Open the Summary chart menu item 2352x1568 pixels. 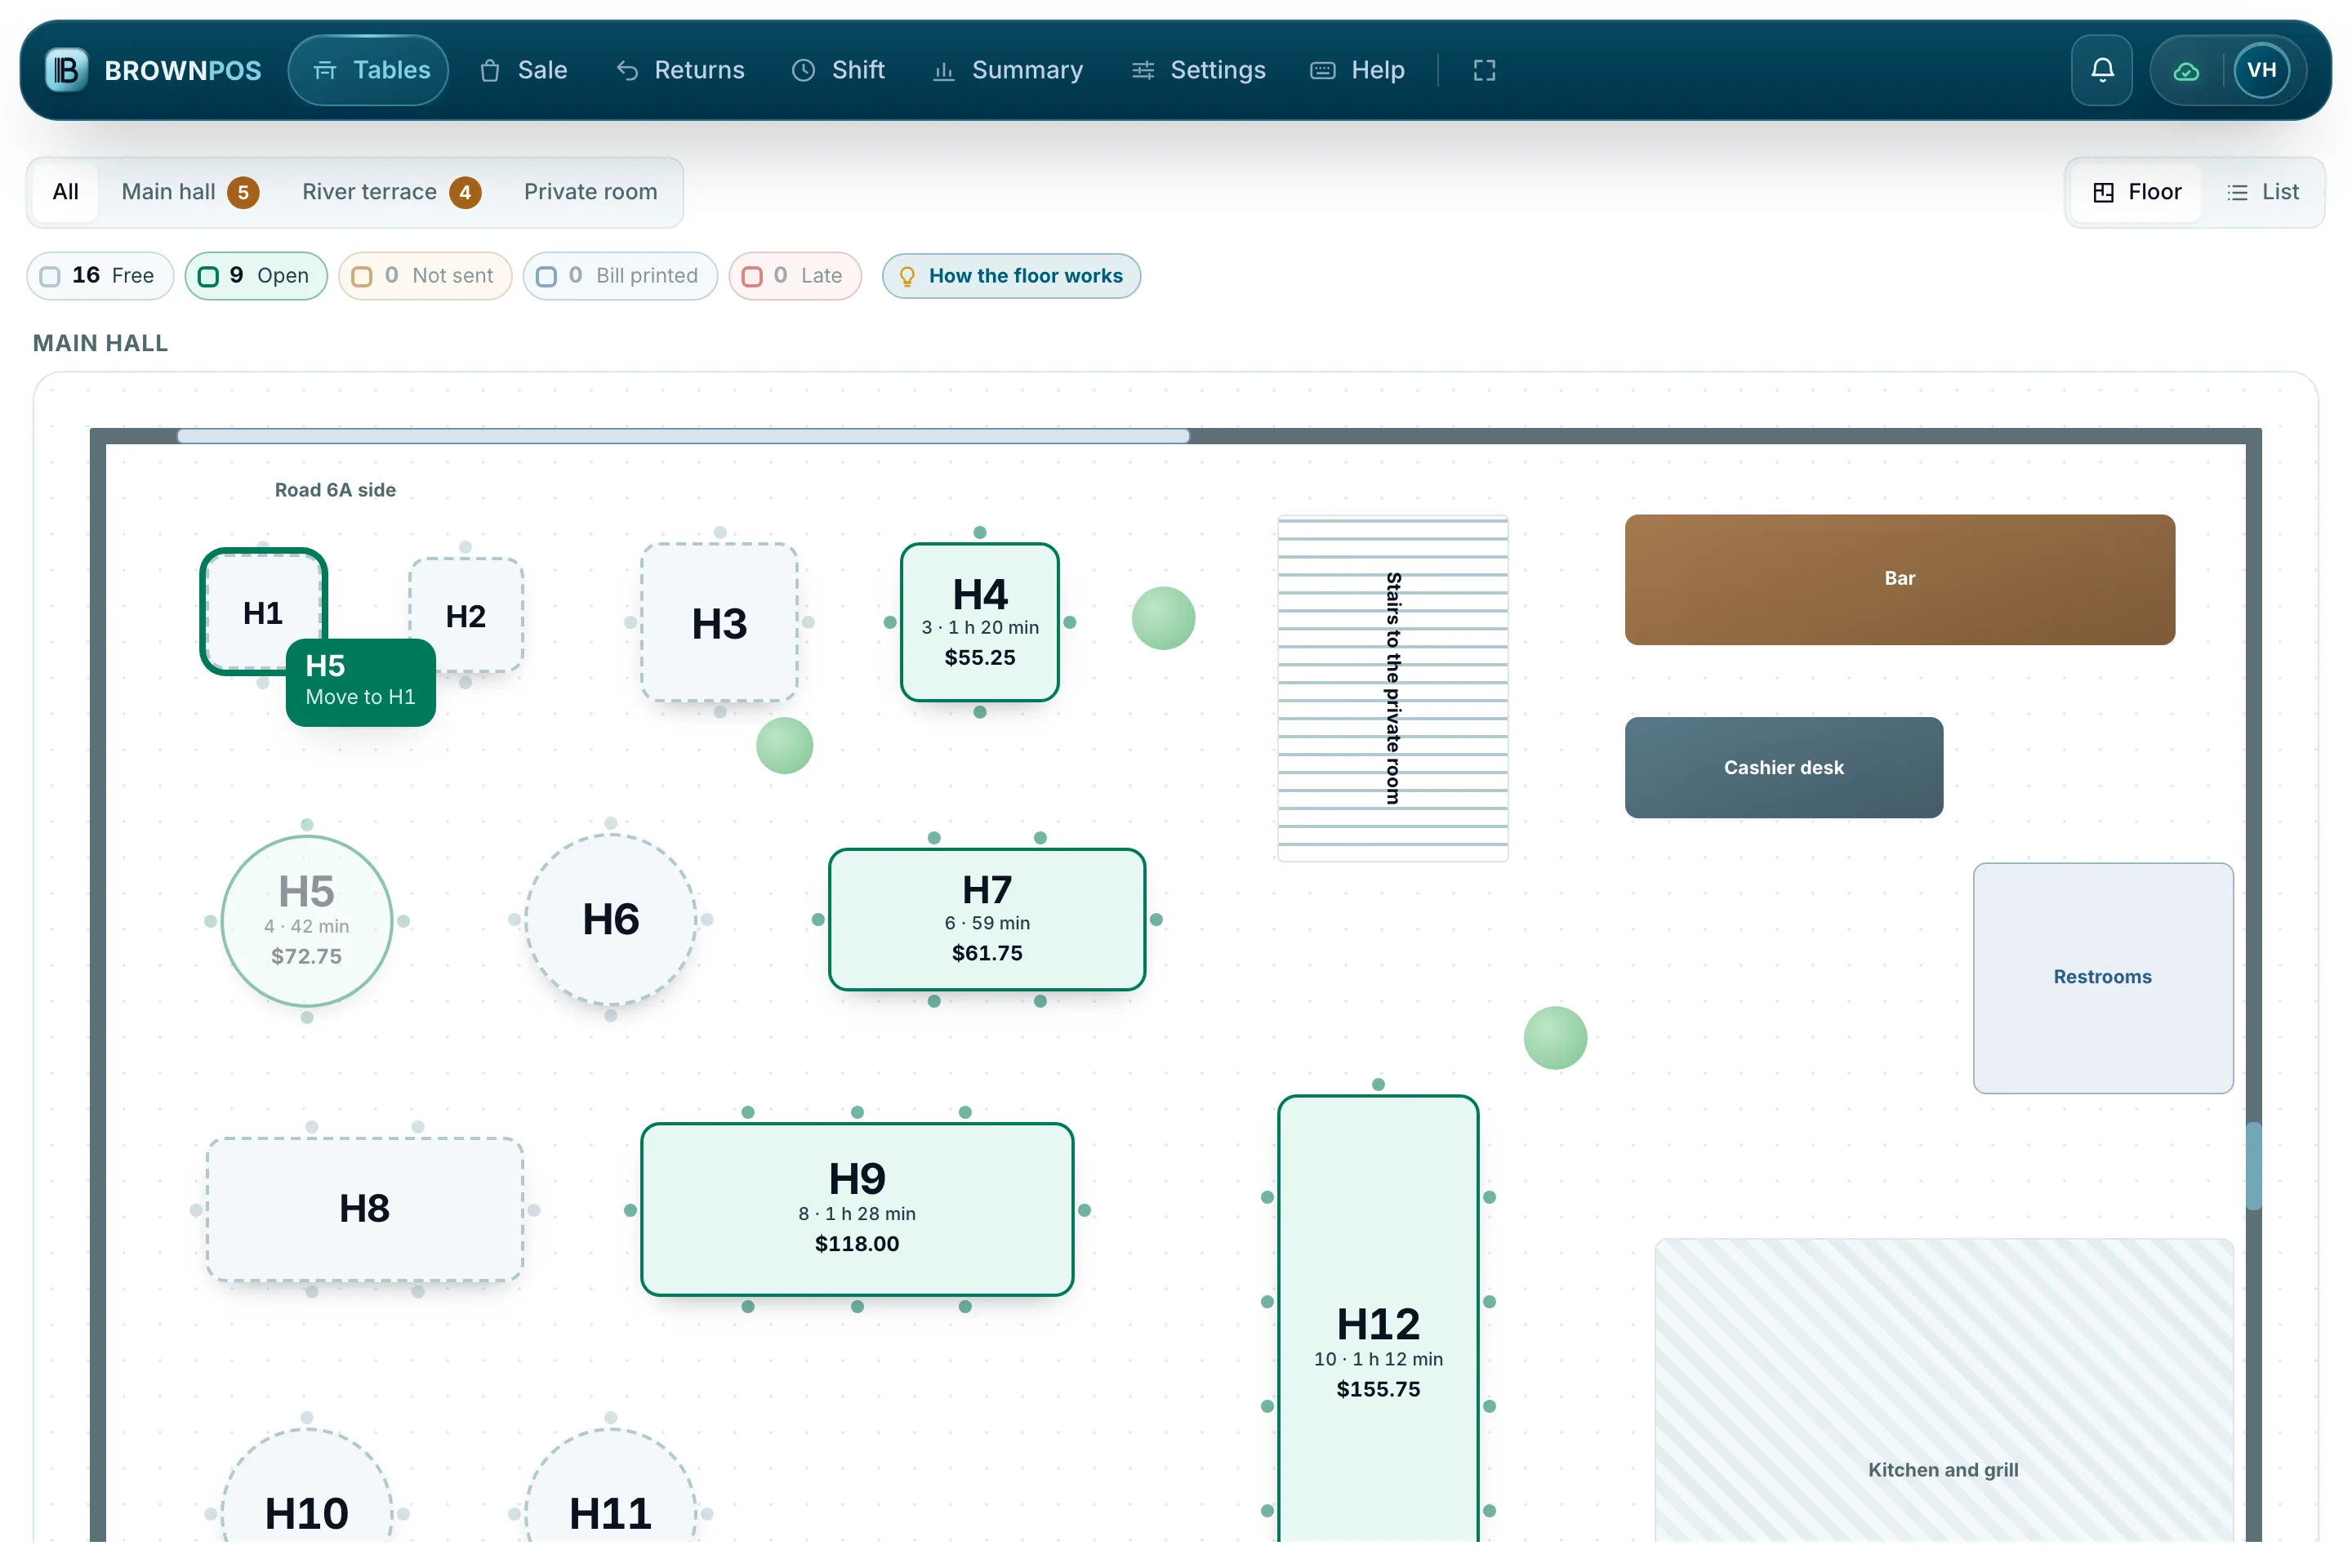[x=1008, y=70]
